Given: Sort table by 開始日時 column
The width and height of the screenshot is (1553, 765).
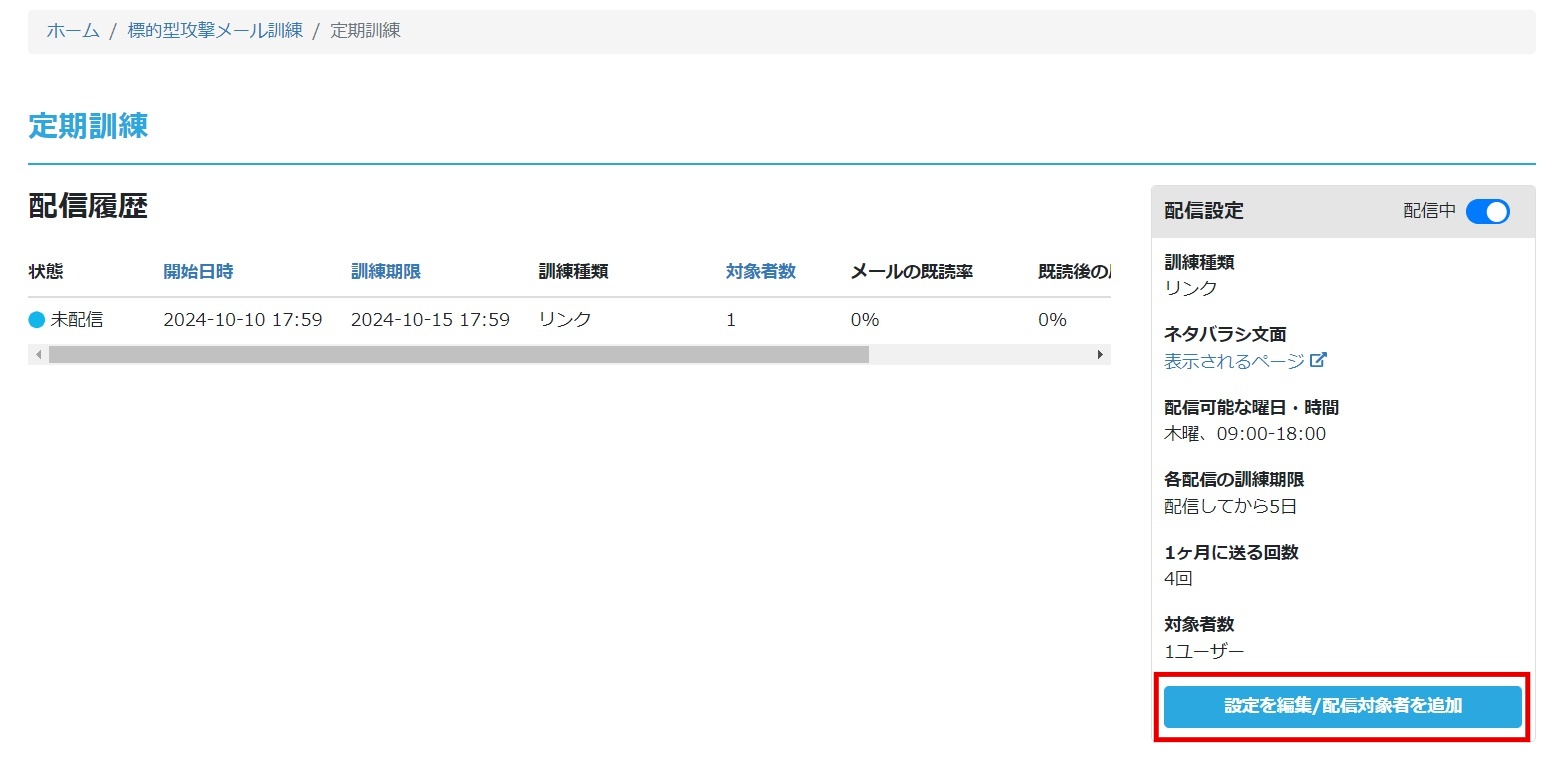Looking at the screenshot, I should tap(198, 271).
